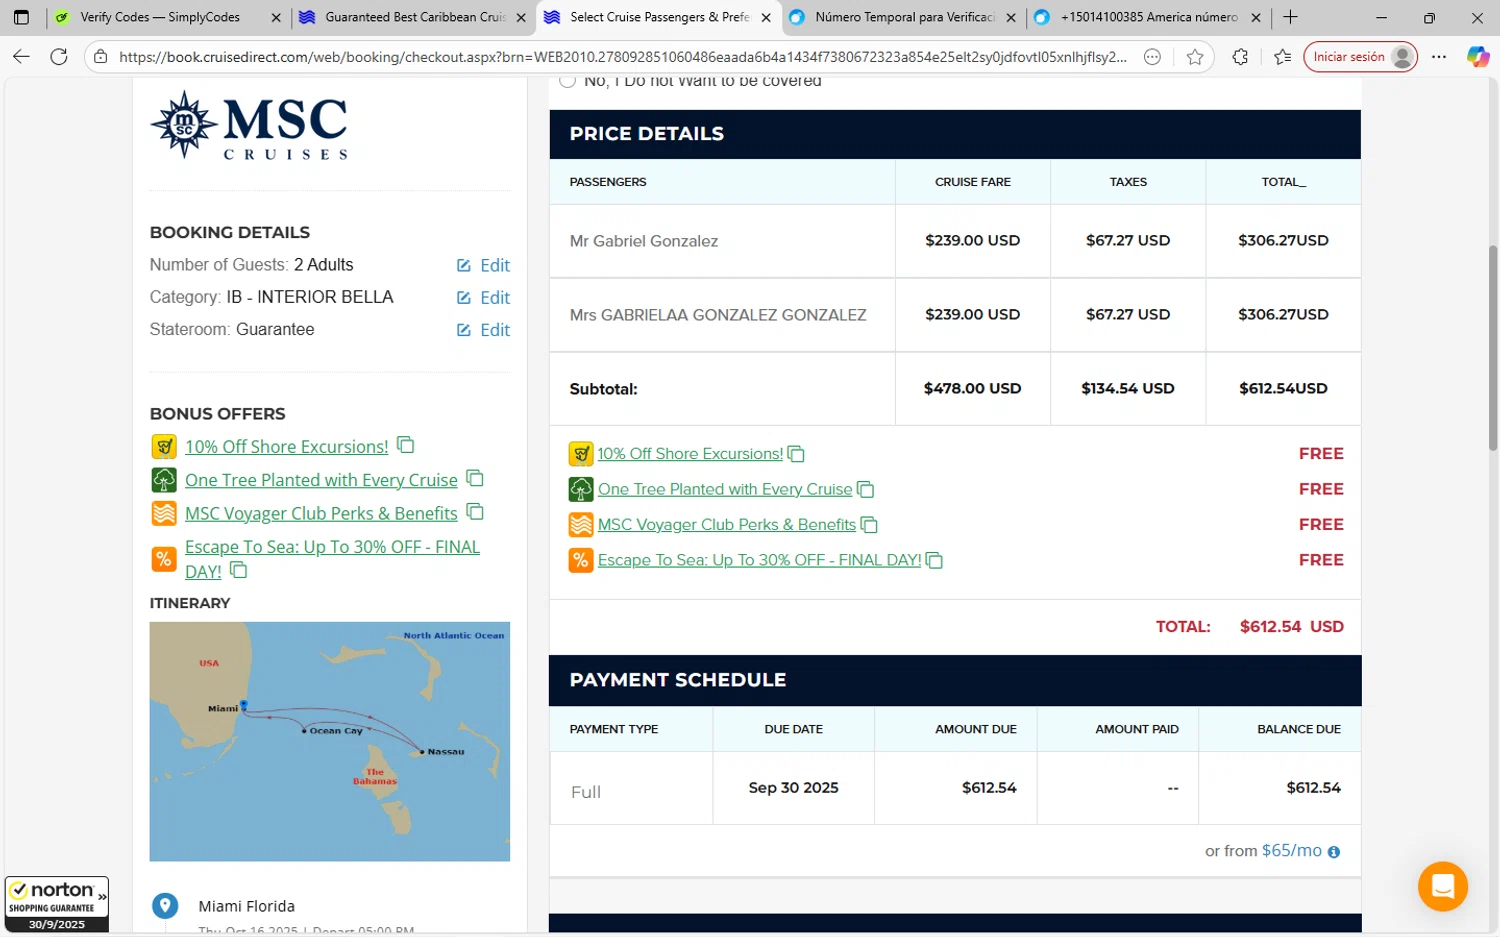Click Miami Florida location pin icon
Viewport: 1500px width, 937px height.
165,906
